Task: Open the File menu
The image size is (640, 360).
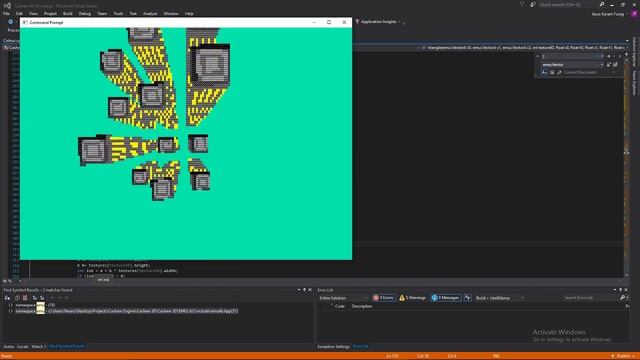Action: coord(6,13)
